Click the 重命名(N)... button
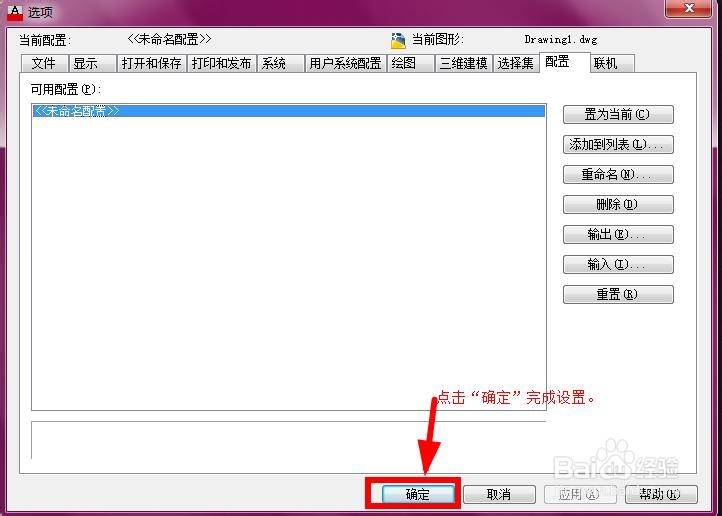This screenshot has width=722, height=516. (618, 174)
